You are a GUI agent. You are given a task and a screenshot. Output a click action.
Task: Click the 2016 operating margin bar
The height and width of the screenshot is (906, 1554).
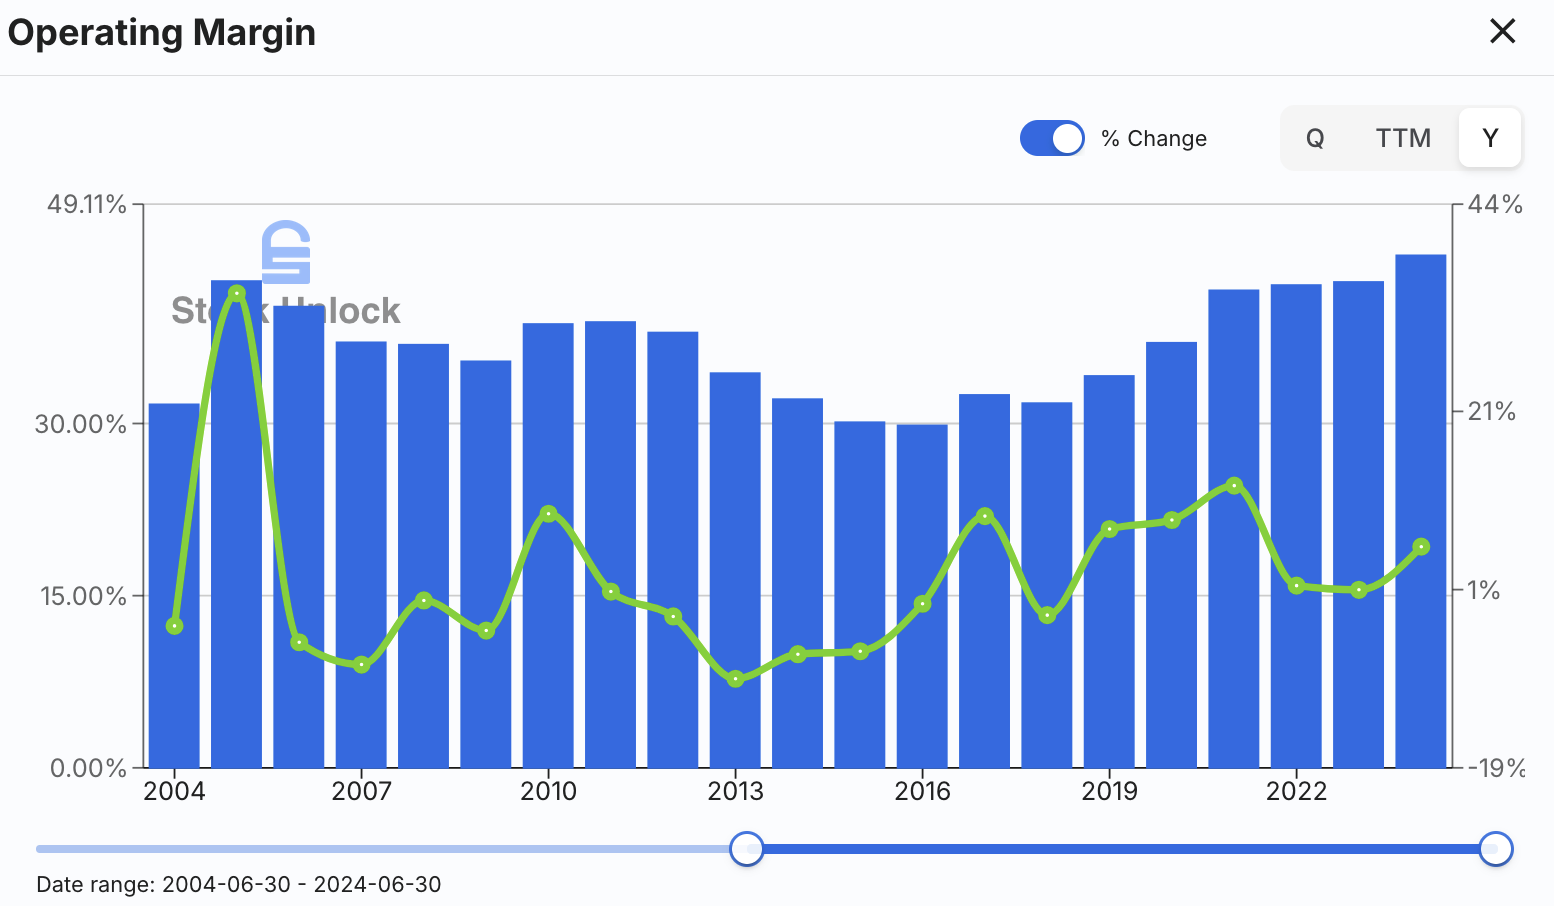[922, 596]
